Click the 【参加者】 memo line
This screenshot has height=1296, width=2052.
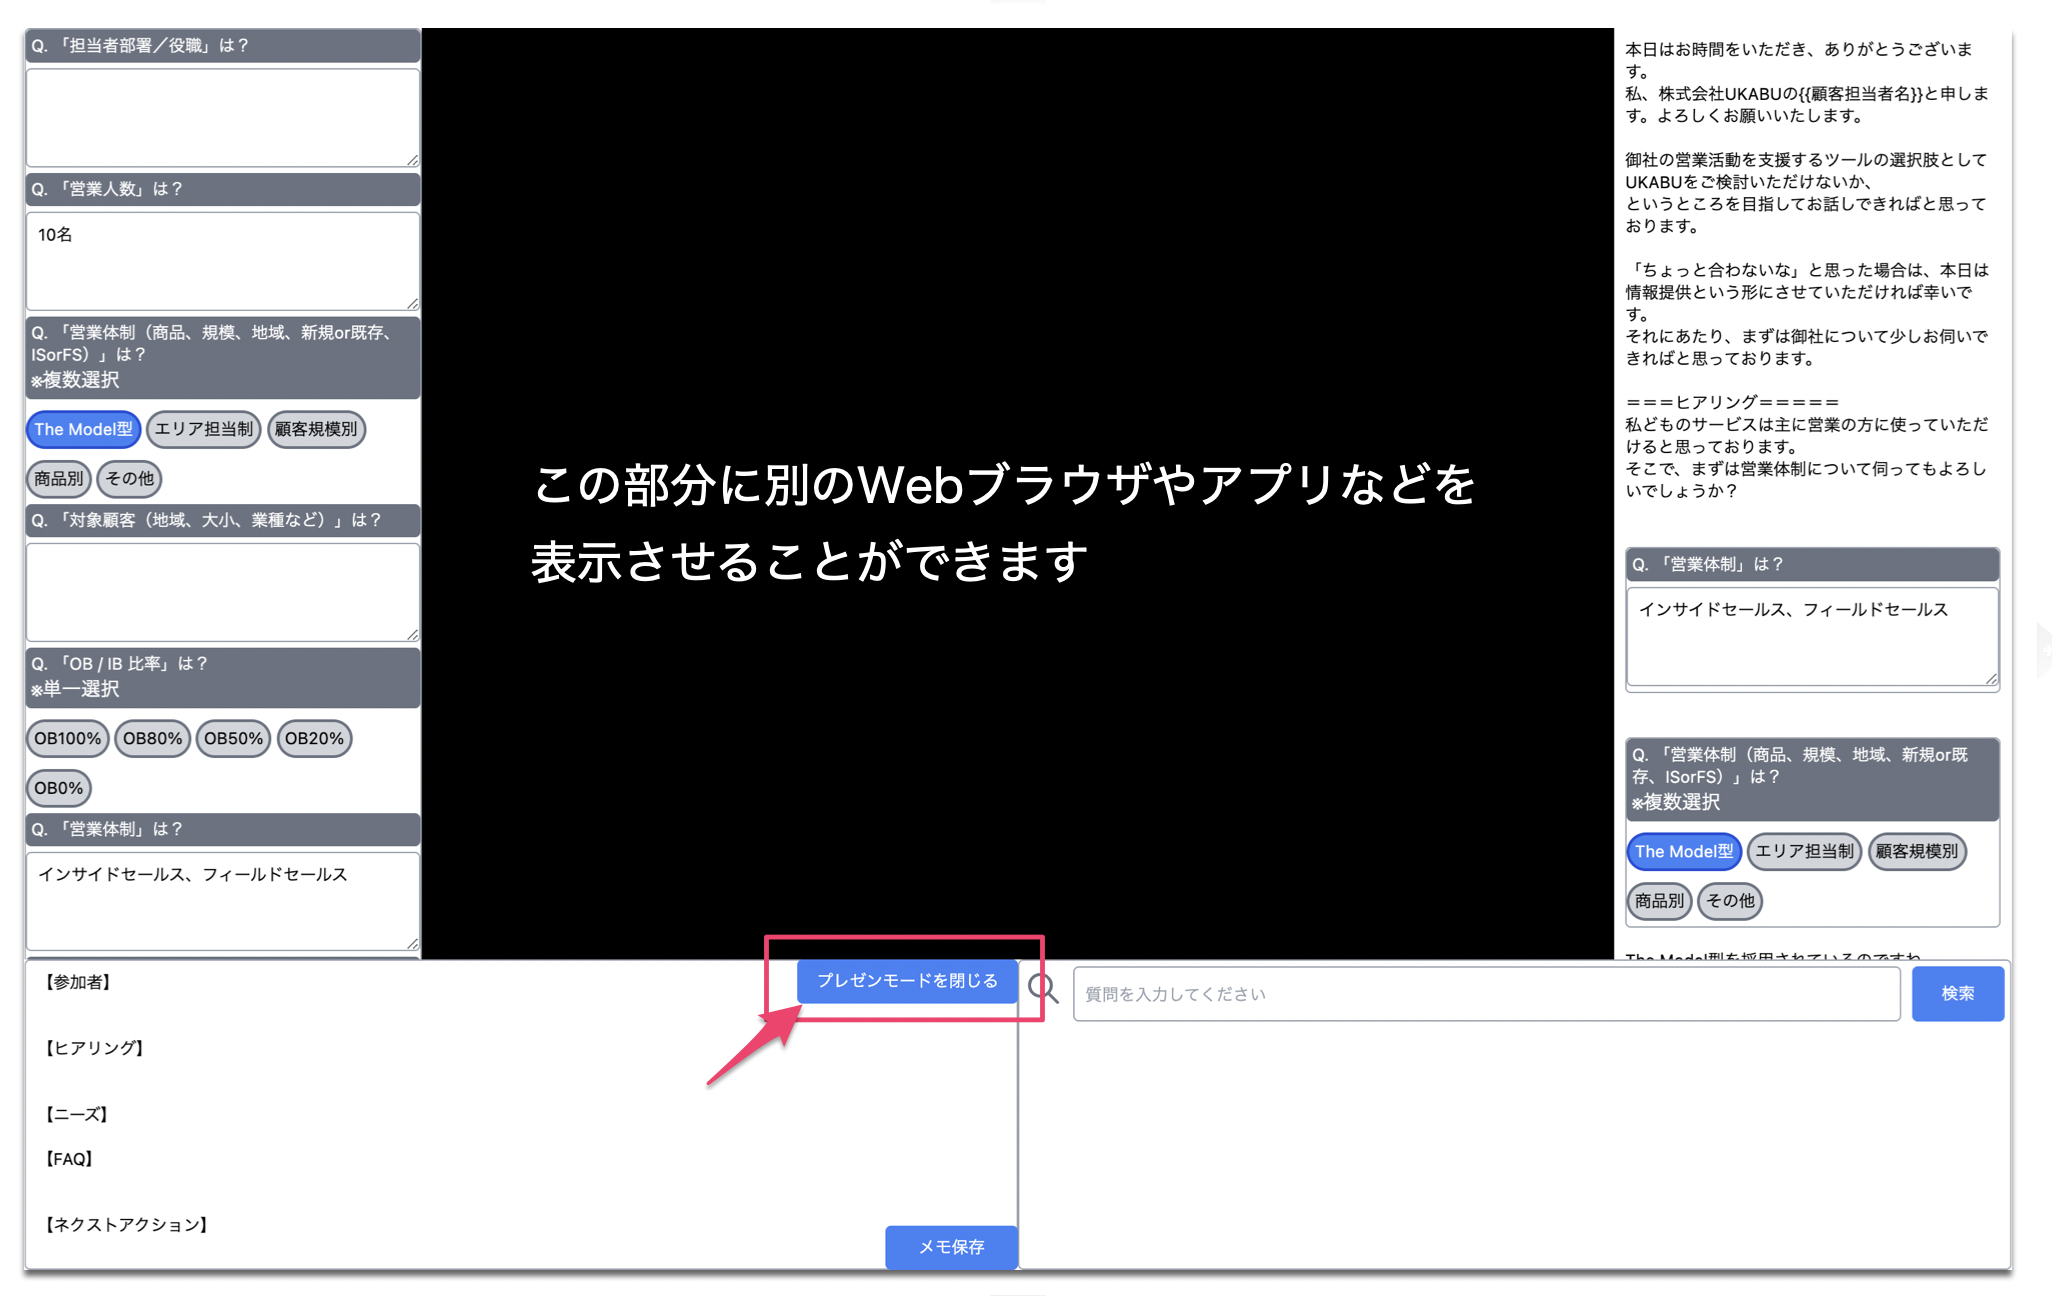(x=78, y=982)
